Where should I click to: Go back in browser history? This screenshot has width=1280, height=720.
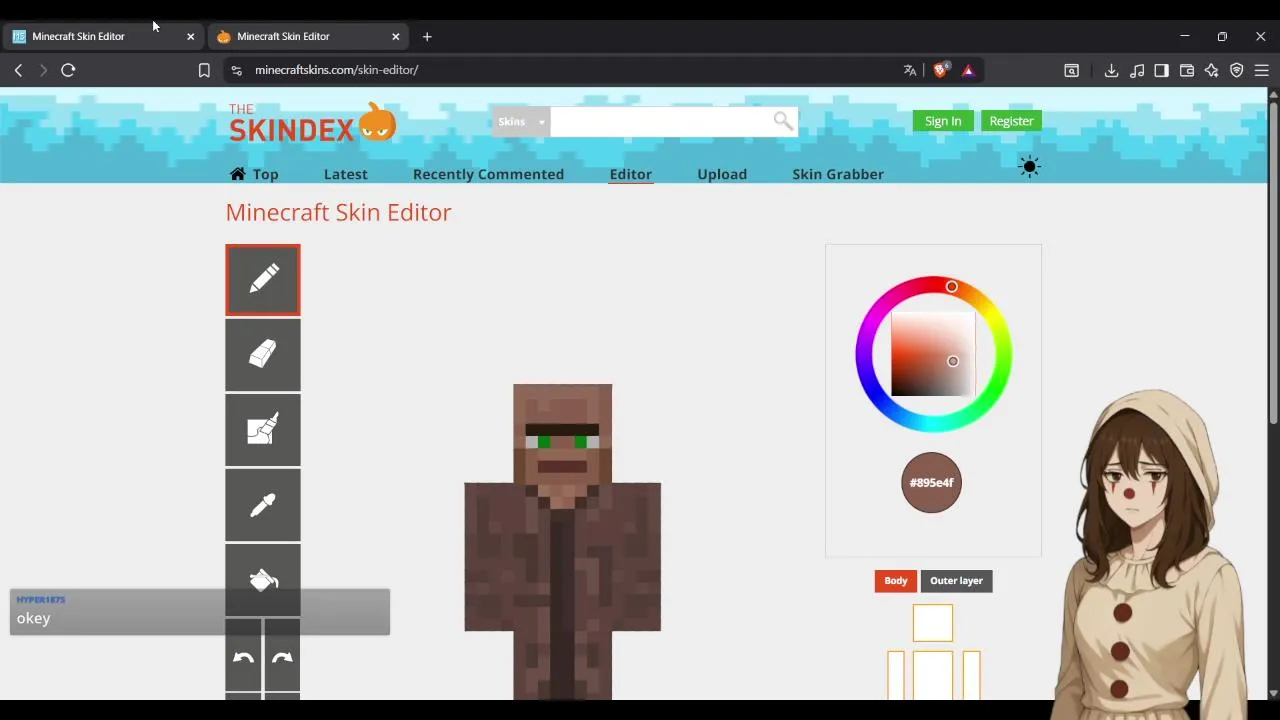(x=18, y=70)
